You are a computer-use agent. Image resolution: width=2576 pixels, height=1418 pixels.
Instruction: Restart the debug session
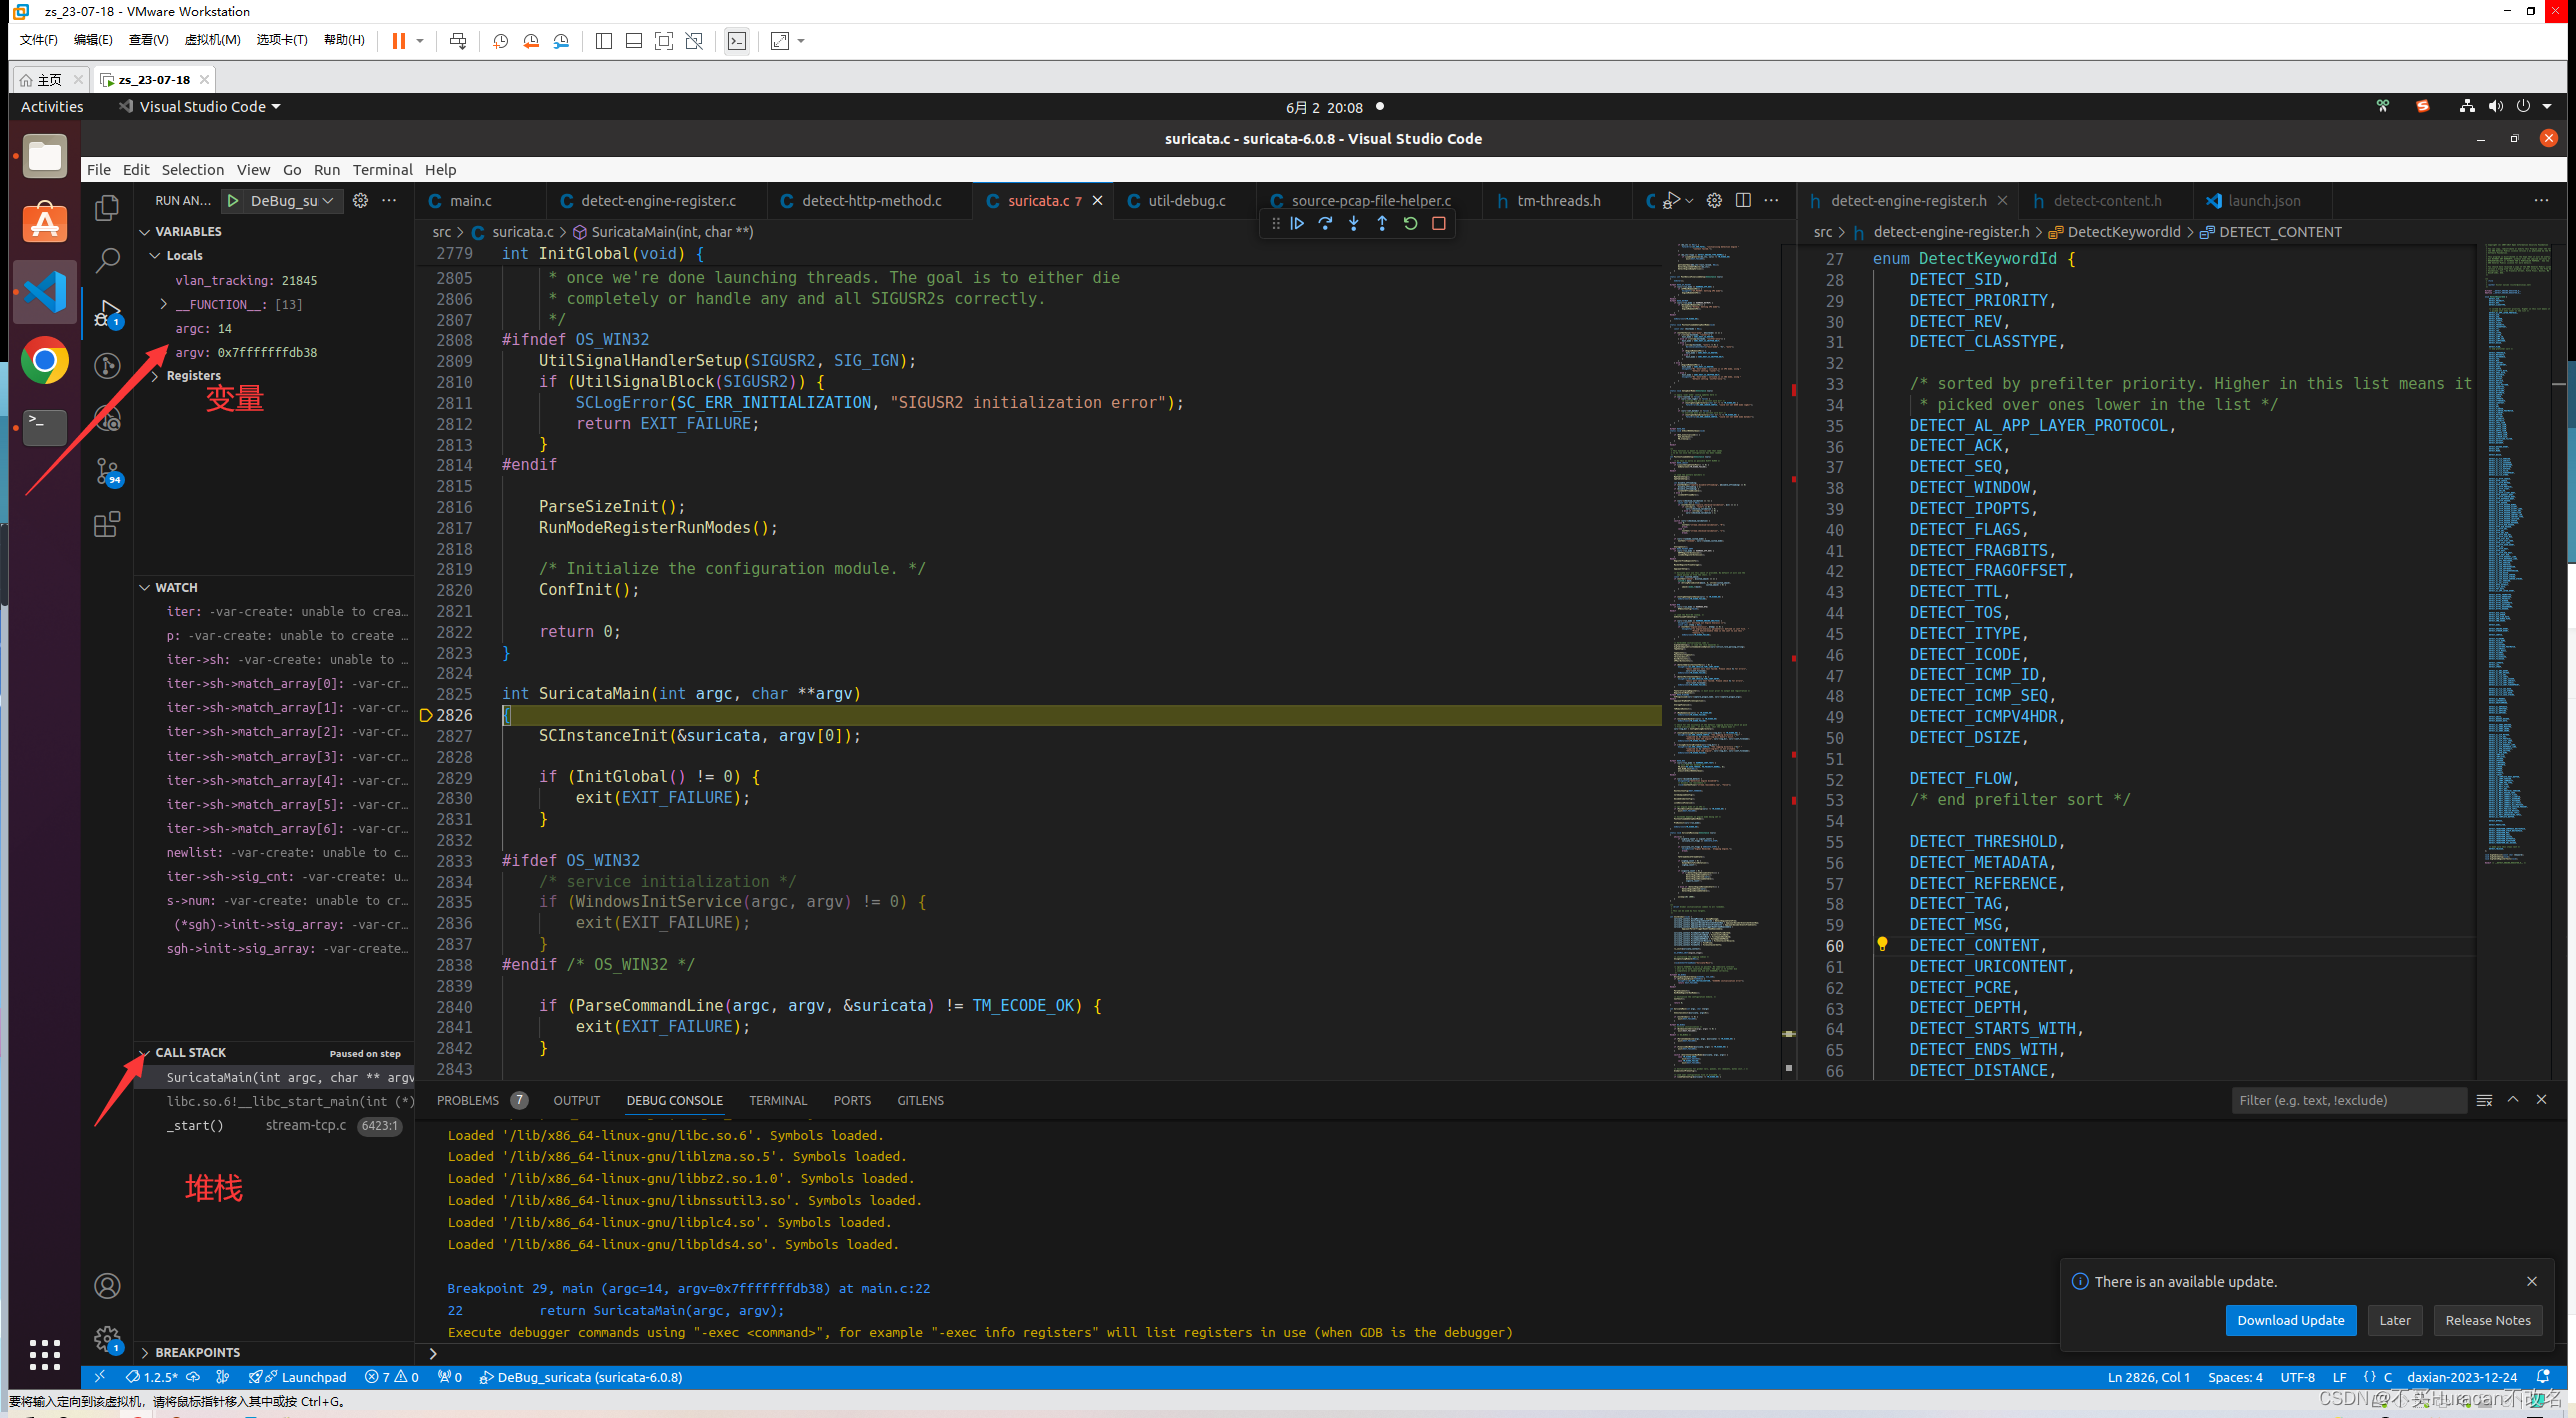tap(1410, 224)
